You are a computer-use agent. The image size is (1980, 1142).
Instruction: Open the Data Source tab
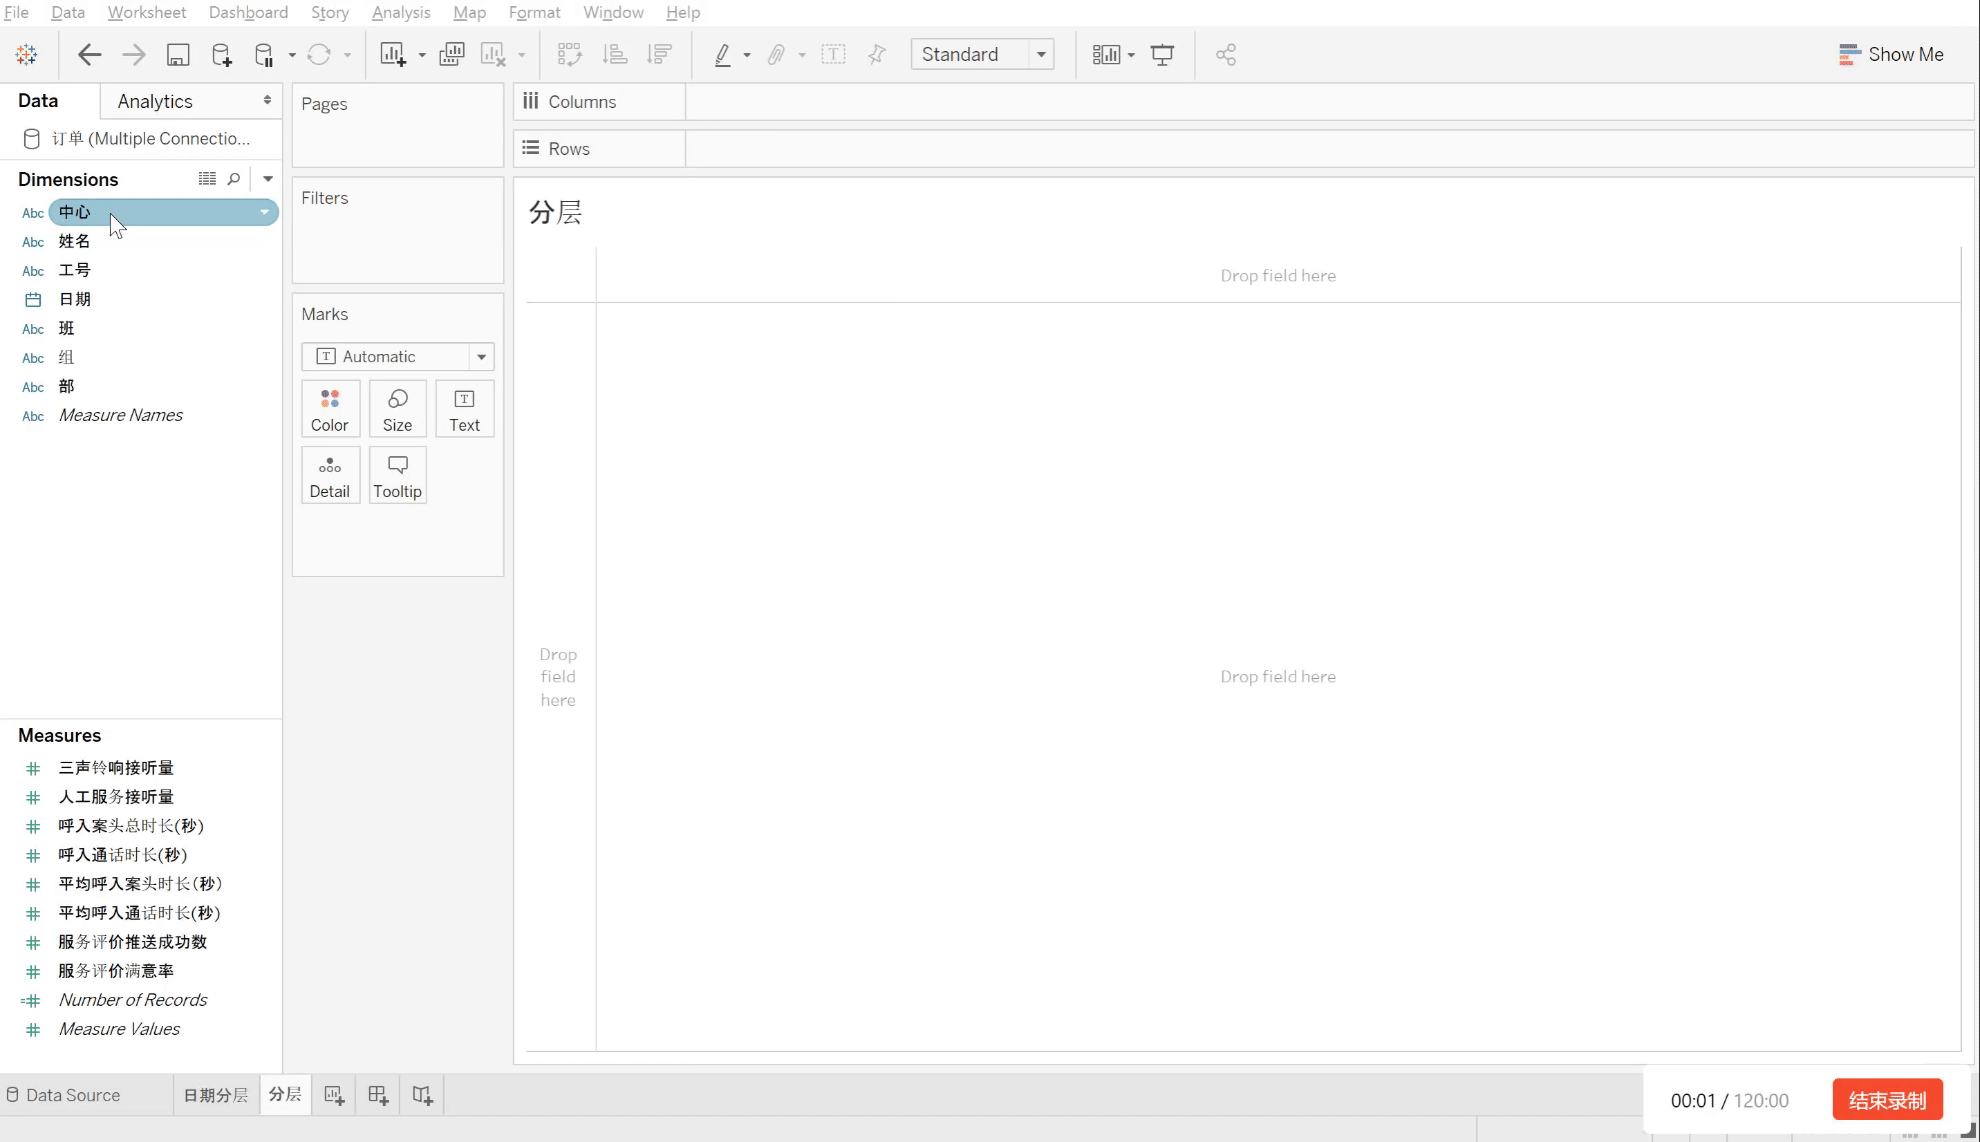click(64, 1095)
